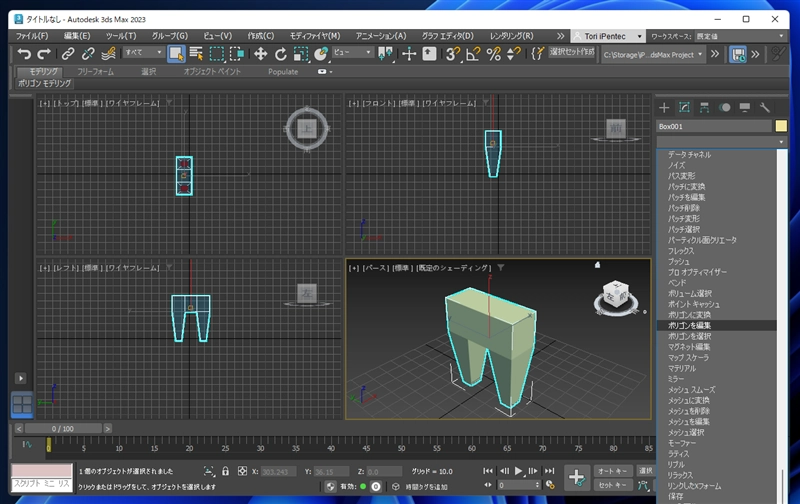Toggle the selection lock padlock icon
Viewport: 800px width, 504px height.
pyautogui.click(x=225, y=471)
